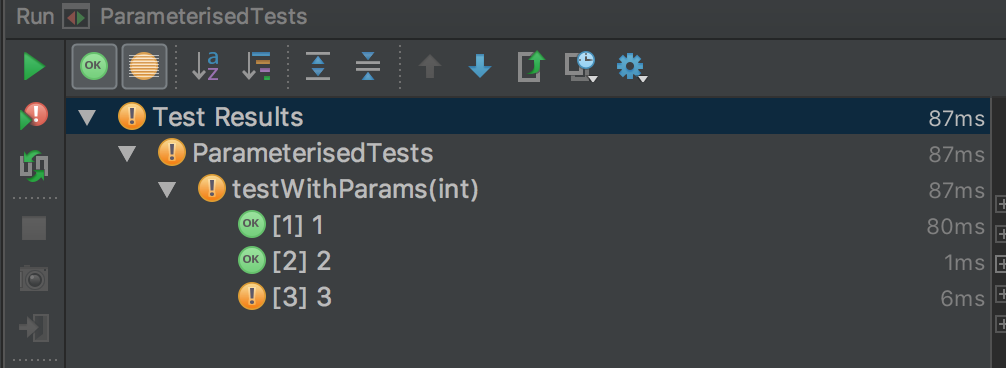Go to next failed test arrow
This screenshot has width=1006, height=368.
tap(480, 66)
